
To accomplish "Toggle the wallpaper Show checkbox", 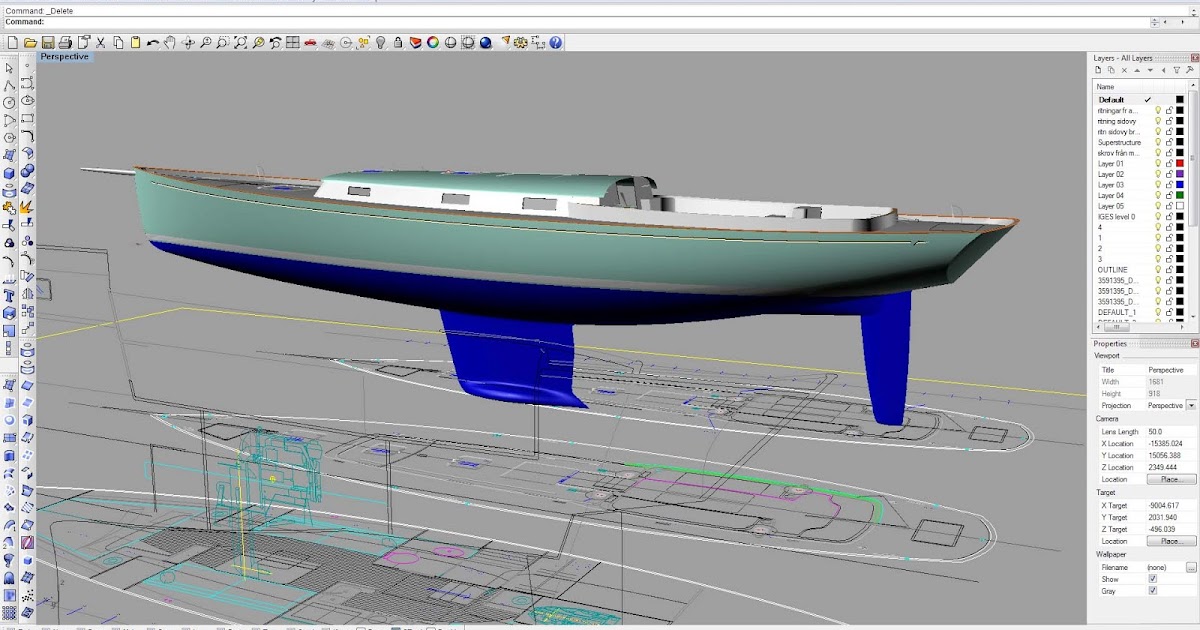I will pos(1153,579).
